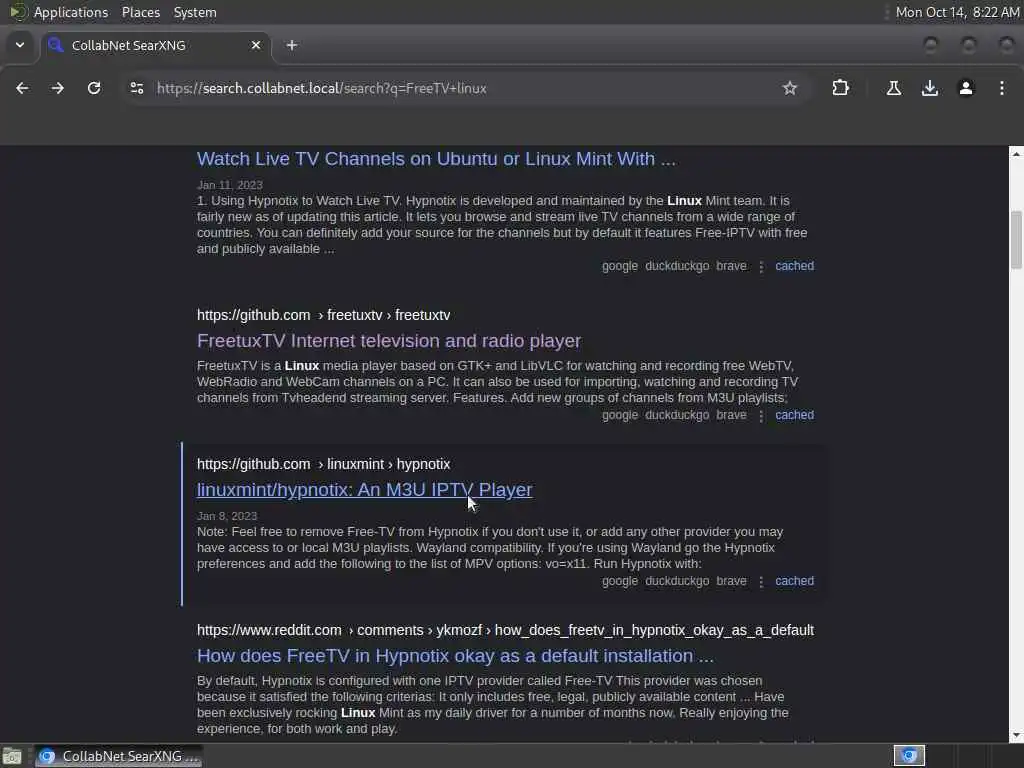
Task: Expand more options for Watch Live TV result
Action: [761, 266]
